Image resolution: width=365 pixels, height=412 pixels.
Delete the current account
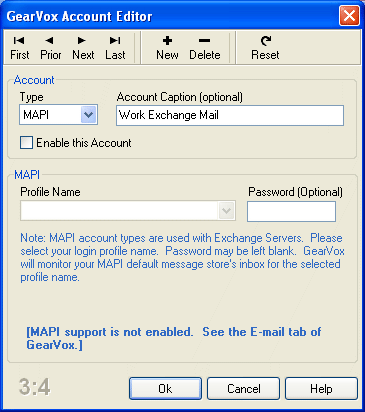coord(205,48)
